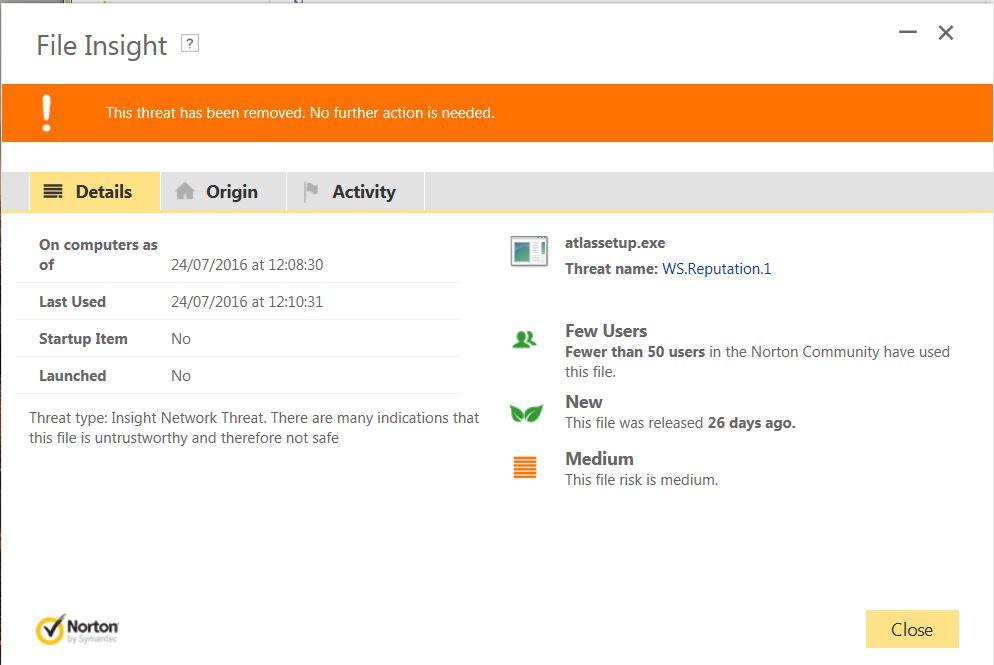Open the WS.Reputation.1 threat name link
Image resolution: width=994 pixels, height=665 pixels.
(x=716, y=269)
